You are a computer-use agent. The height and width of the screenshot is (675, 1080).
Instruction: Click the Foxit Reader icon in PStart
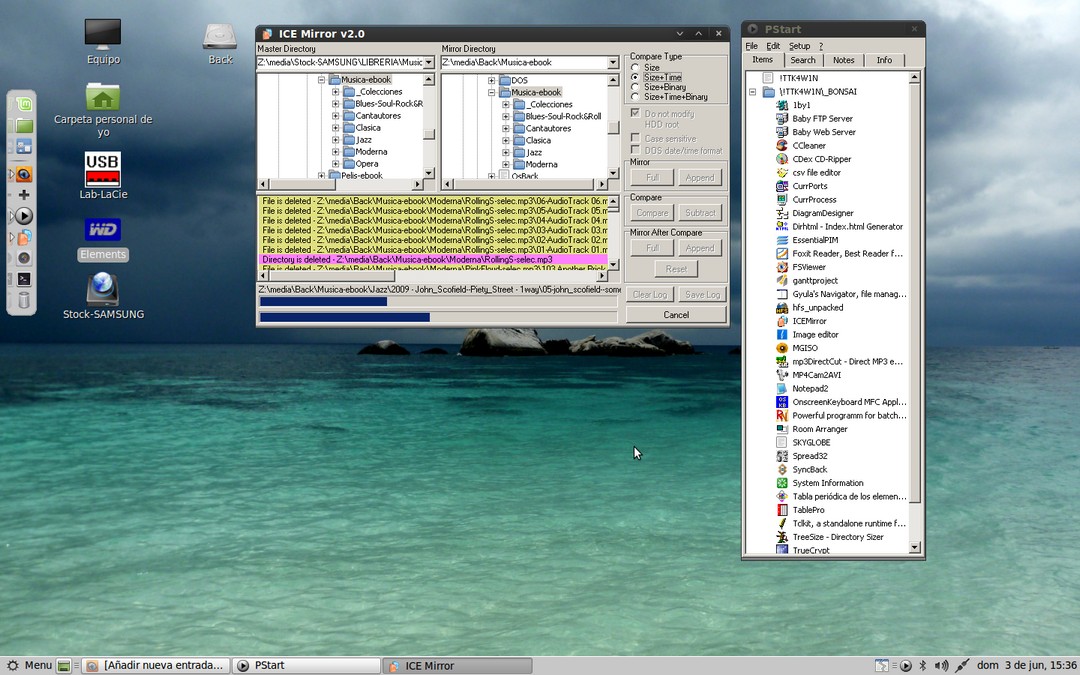782,254
